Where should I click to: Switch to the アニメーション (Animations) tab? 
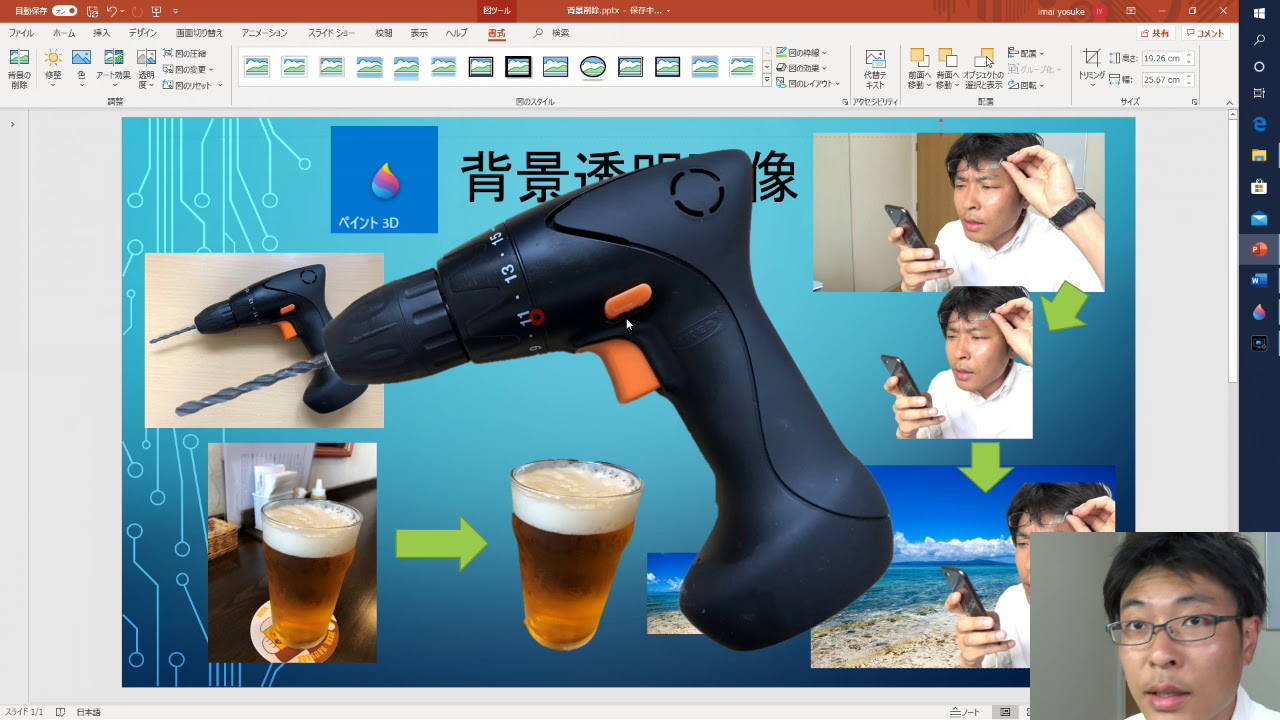tap(264, 33)
